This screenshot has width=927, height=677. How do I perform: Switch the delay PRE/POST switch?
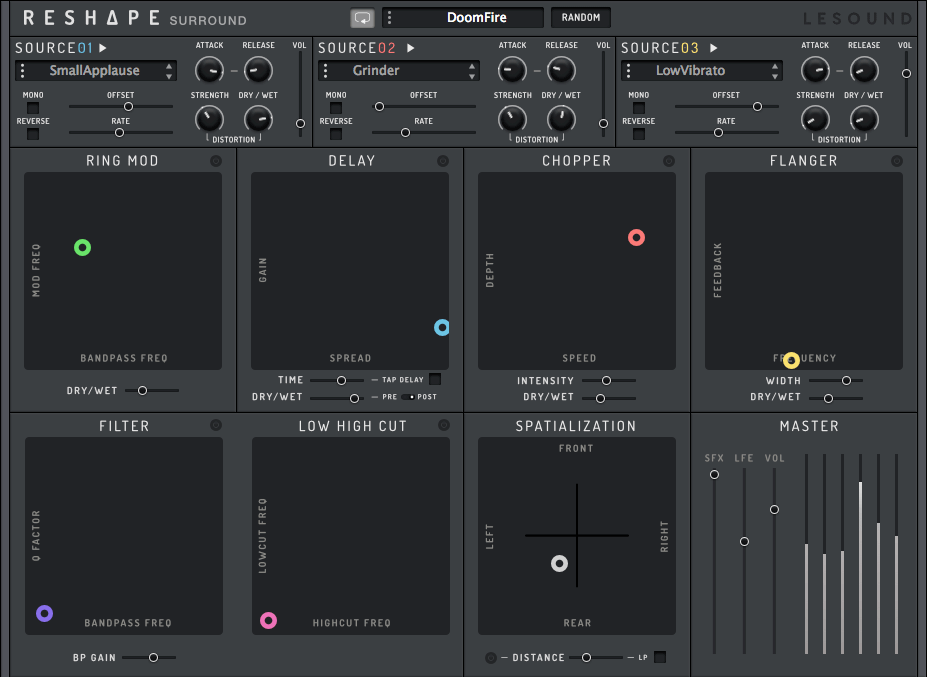click(408, 397)
